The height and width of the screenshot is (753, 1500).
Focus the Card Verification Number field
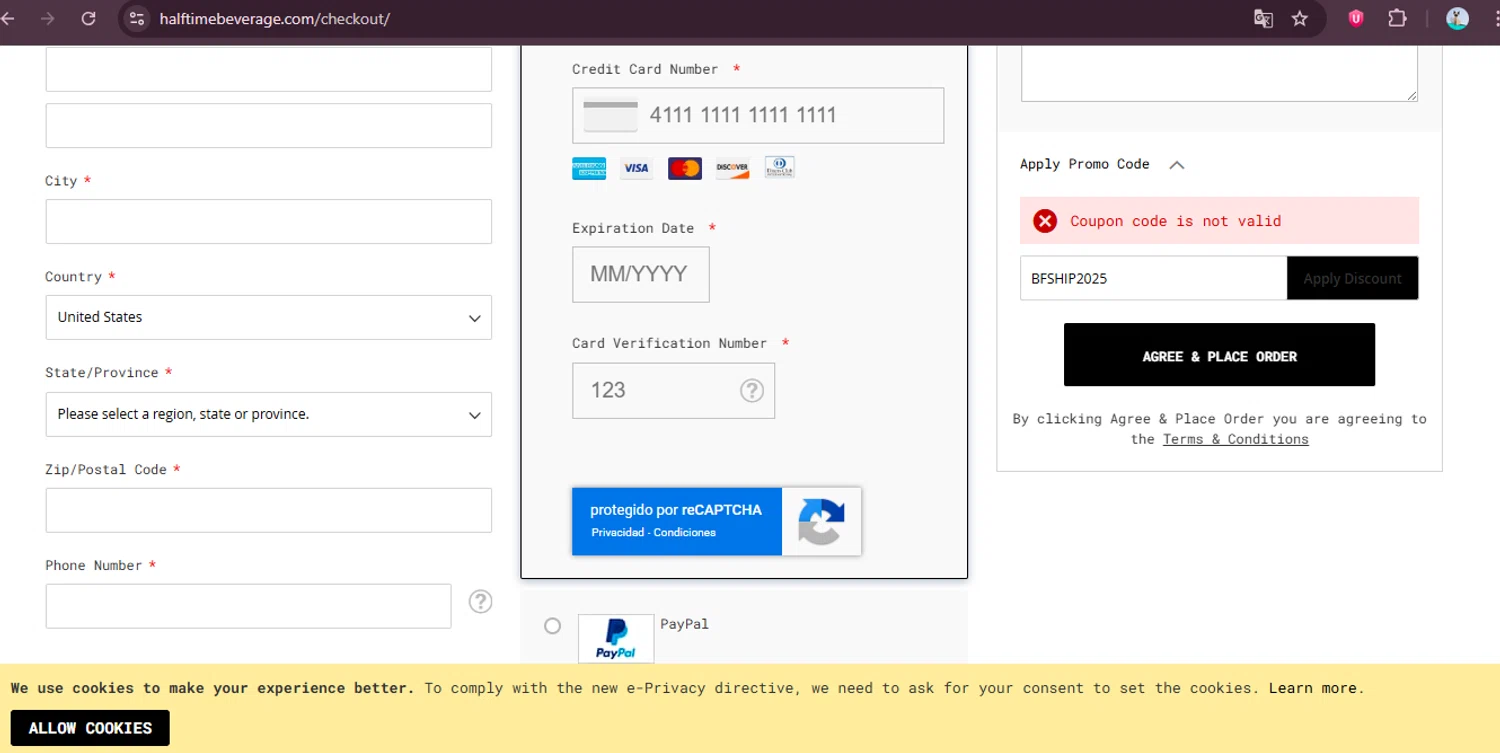pos(673,390)
